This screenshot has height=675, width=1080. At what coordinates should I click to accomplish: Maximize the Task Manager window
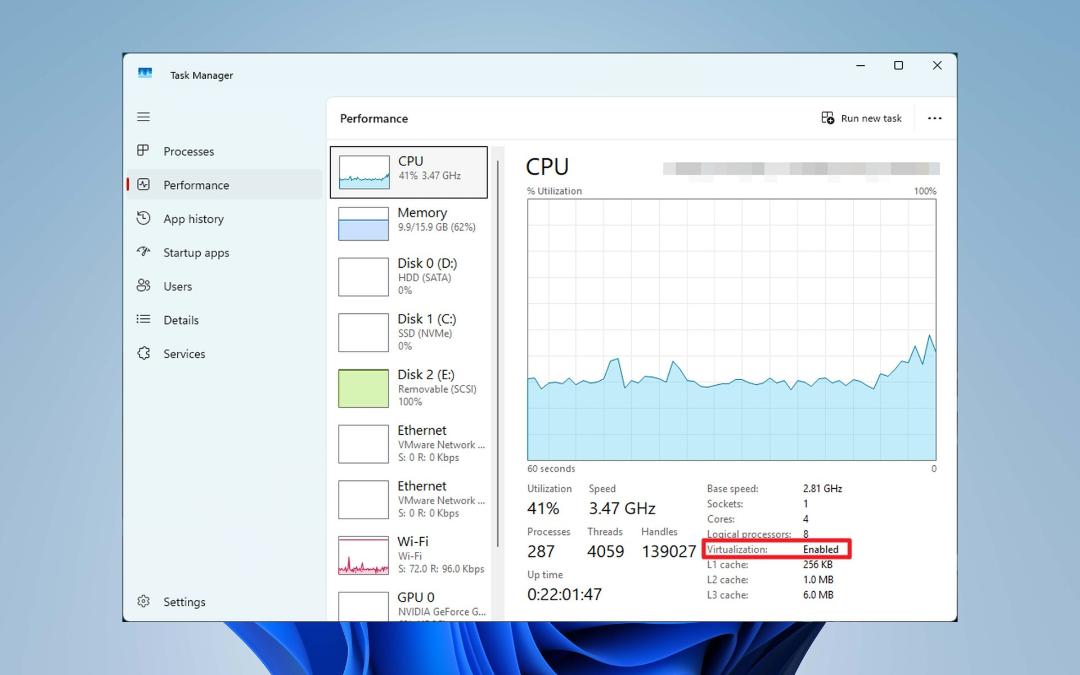point(898,65)
